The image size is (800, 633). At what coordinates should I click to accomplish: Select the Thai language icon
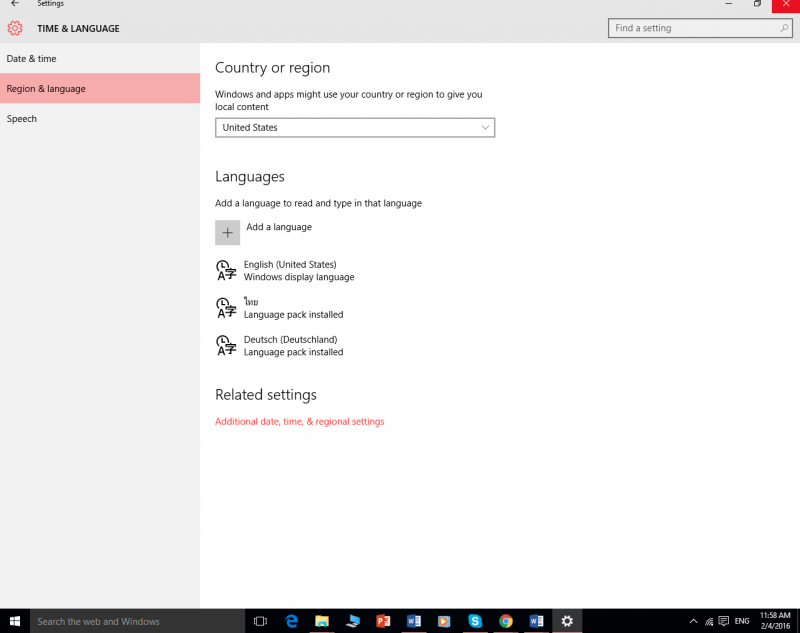pyautogui.click(x=226, y=308)
